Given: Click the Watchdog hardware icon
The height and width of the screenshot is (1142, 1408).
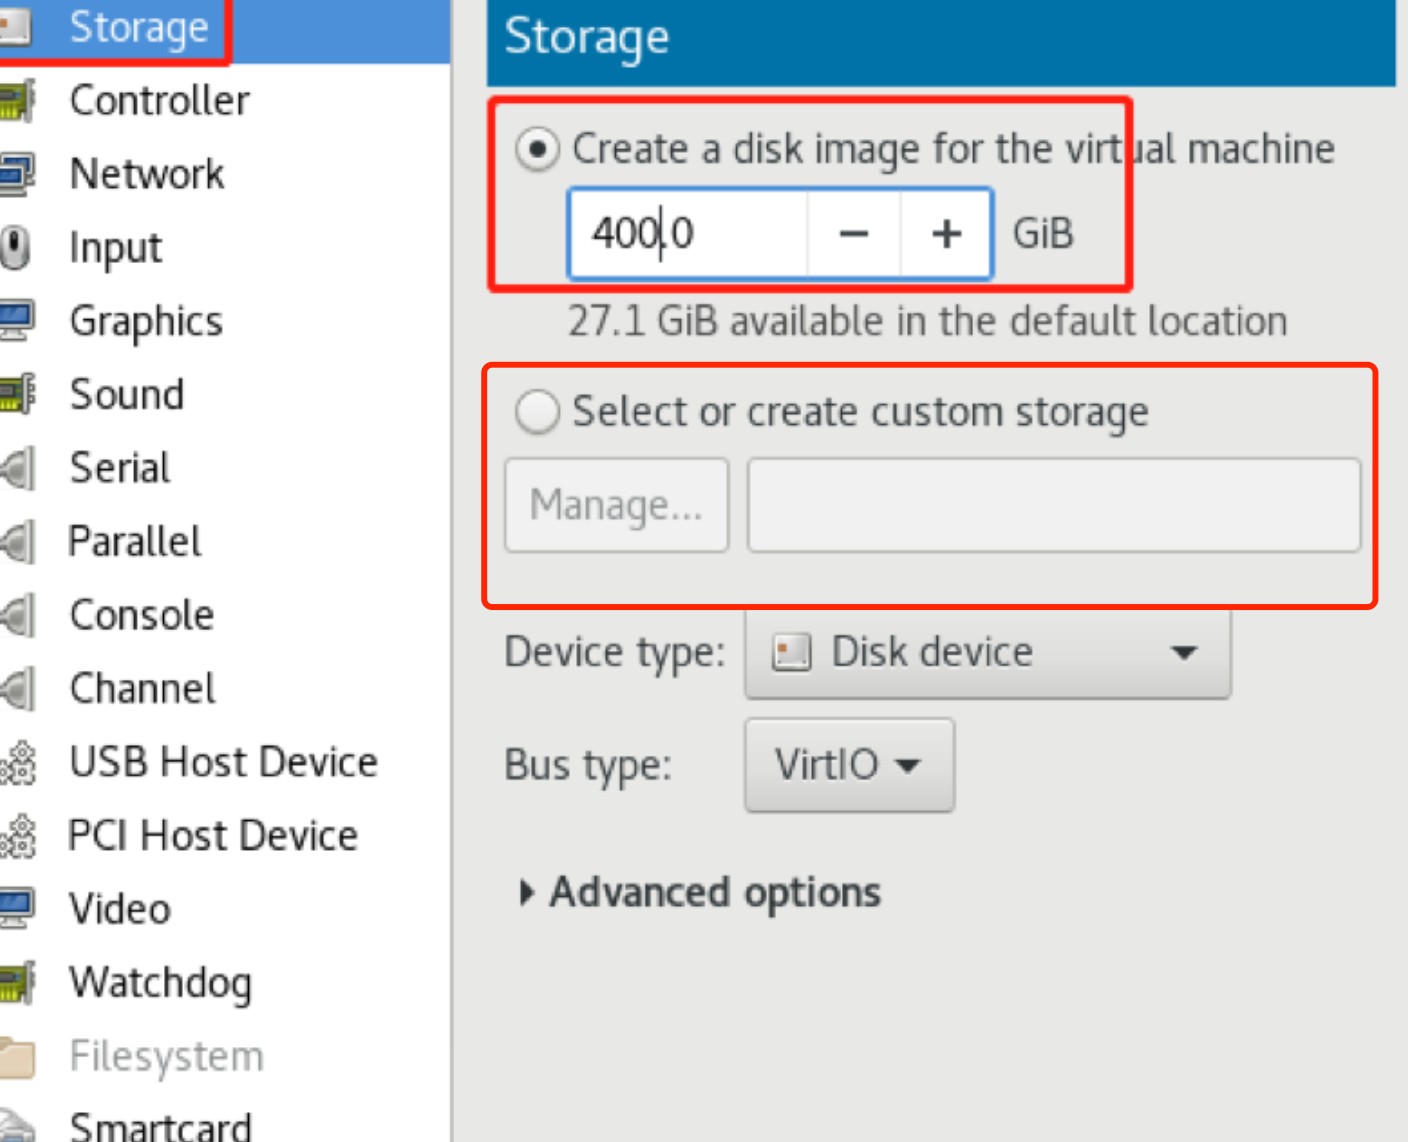Looking at the screenshot, I should [x=17, y=982].
